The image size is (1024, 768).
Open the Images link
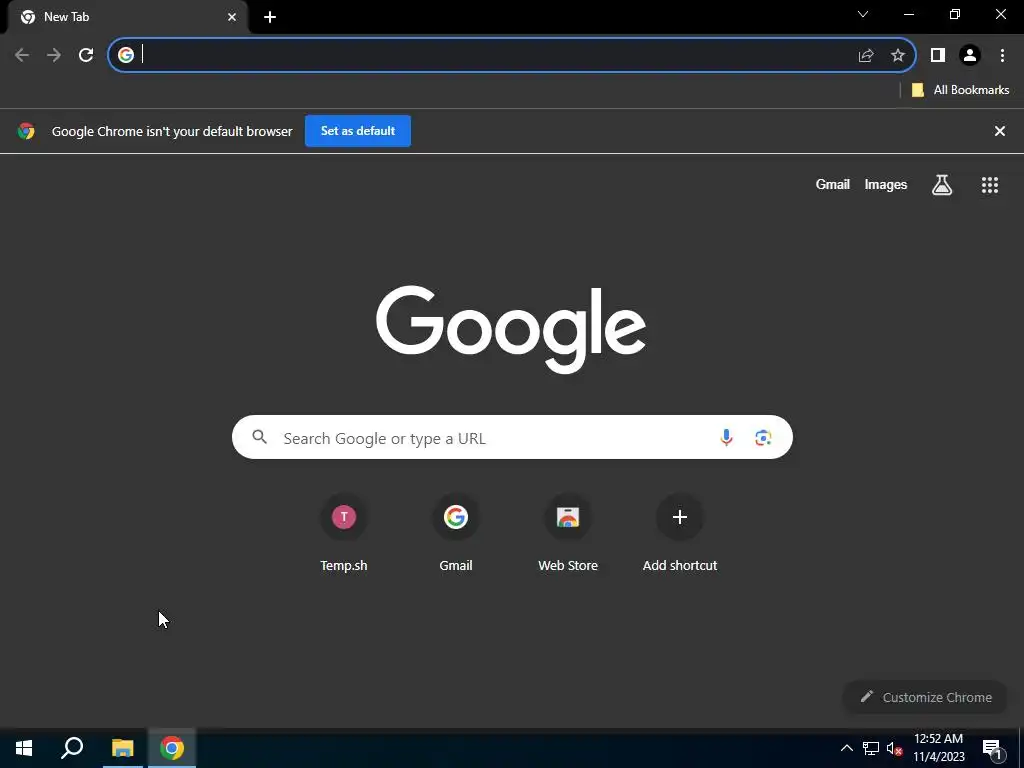coord(886,185)
